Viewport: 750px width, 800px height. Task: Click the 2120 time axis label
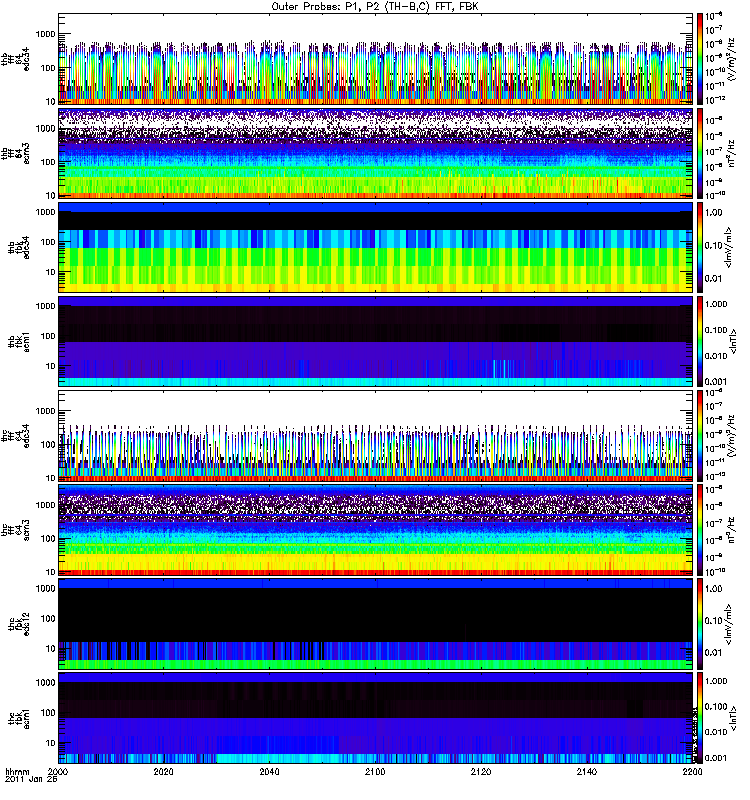pyautogui.click(x=481, y=772)
